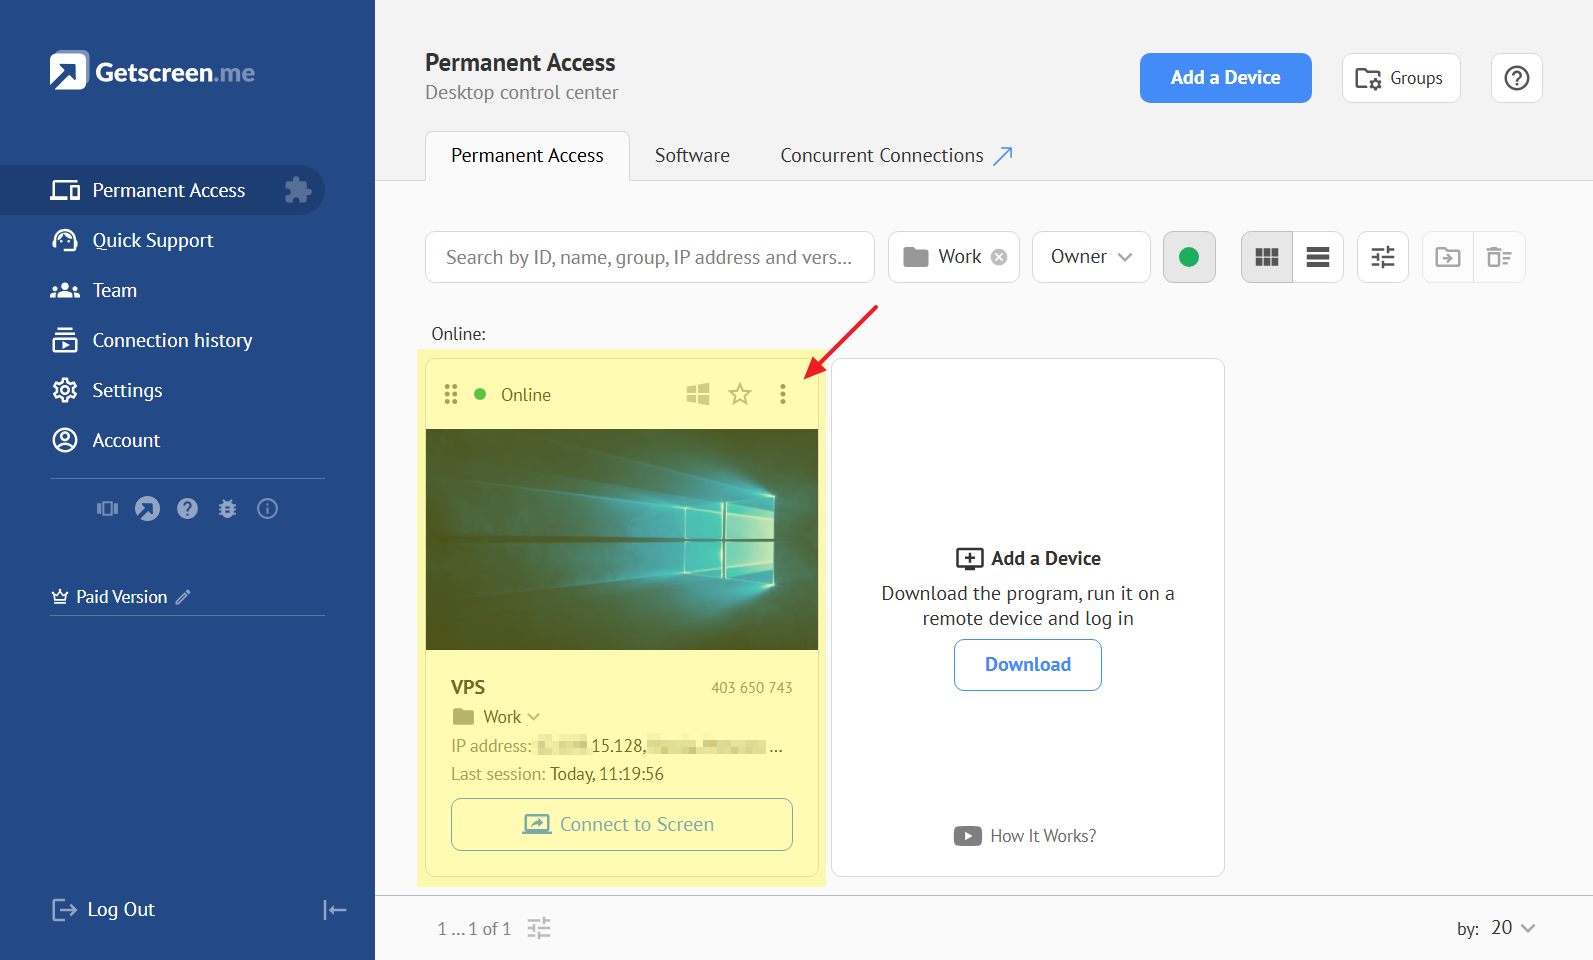Viewport: 1593px width, 960px height.
Task: Open filter settings sliders icon
Action: (1382, 257)
